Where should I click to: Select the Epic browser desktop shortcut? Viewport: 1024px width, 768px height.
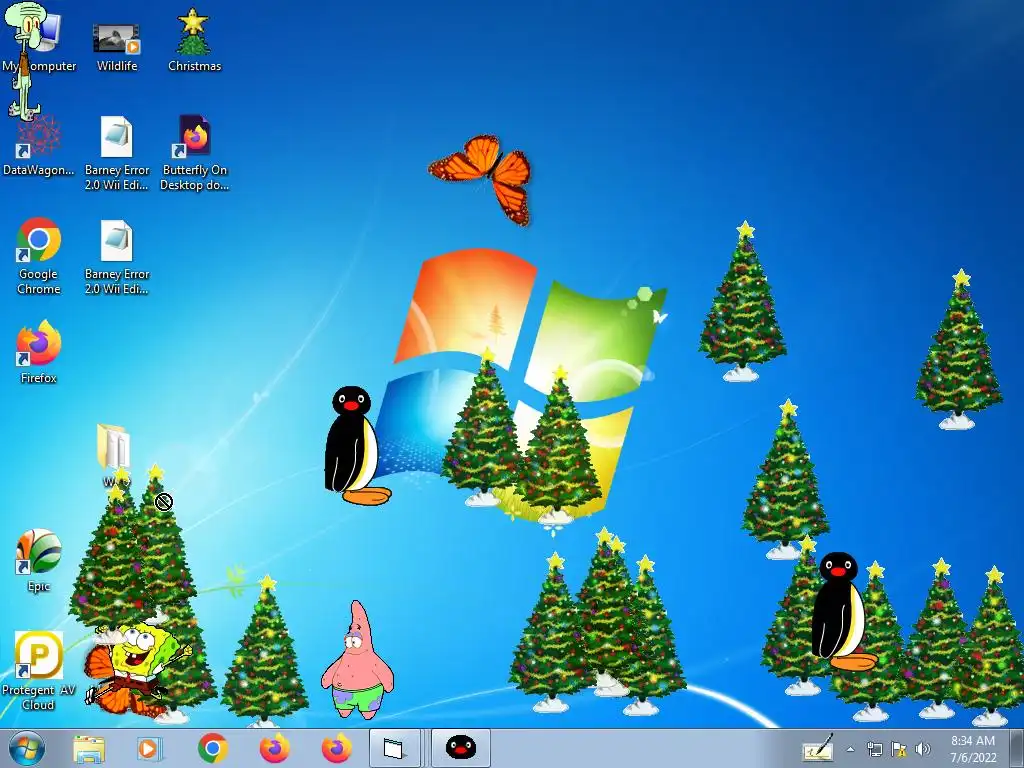(x=39, y=560)
